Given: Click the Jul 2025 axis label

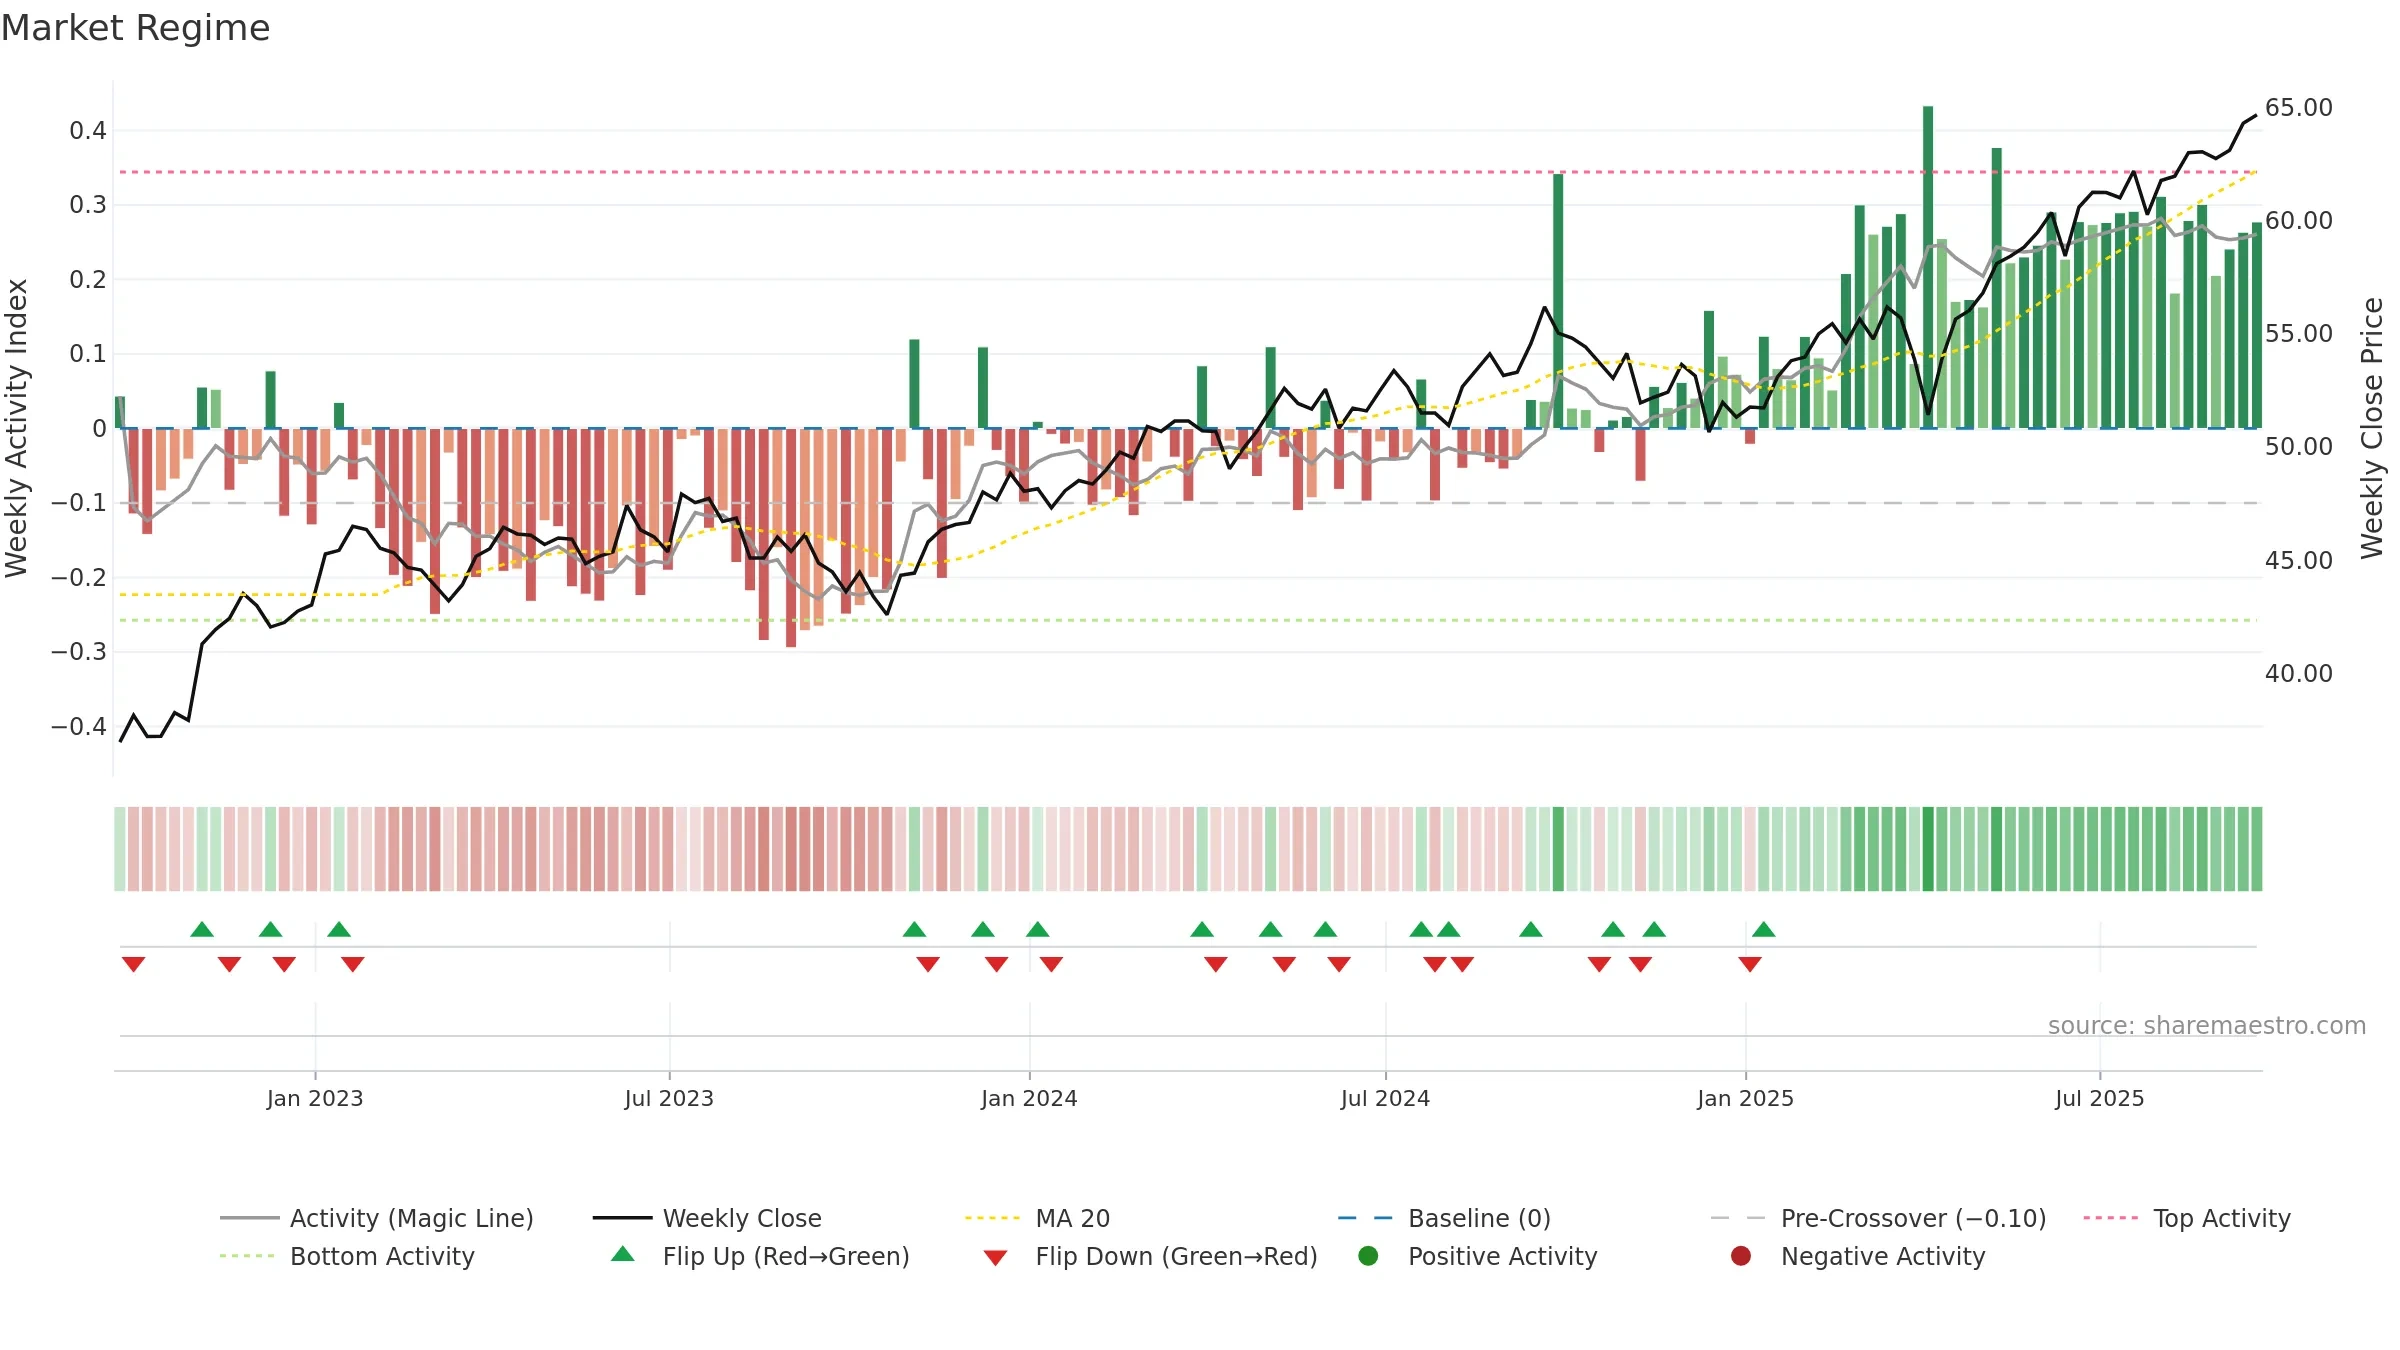Looking at the screenshot, I should [2100, 1098].
